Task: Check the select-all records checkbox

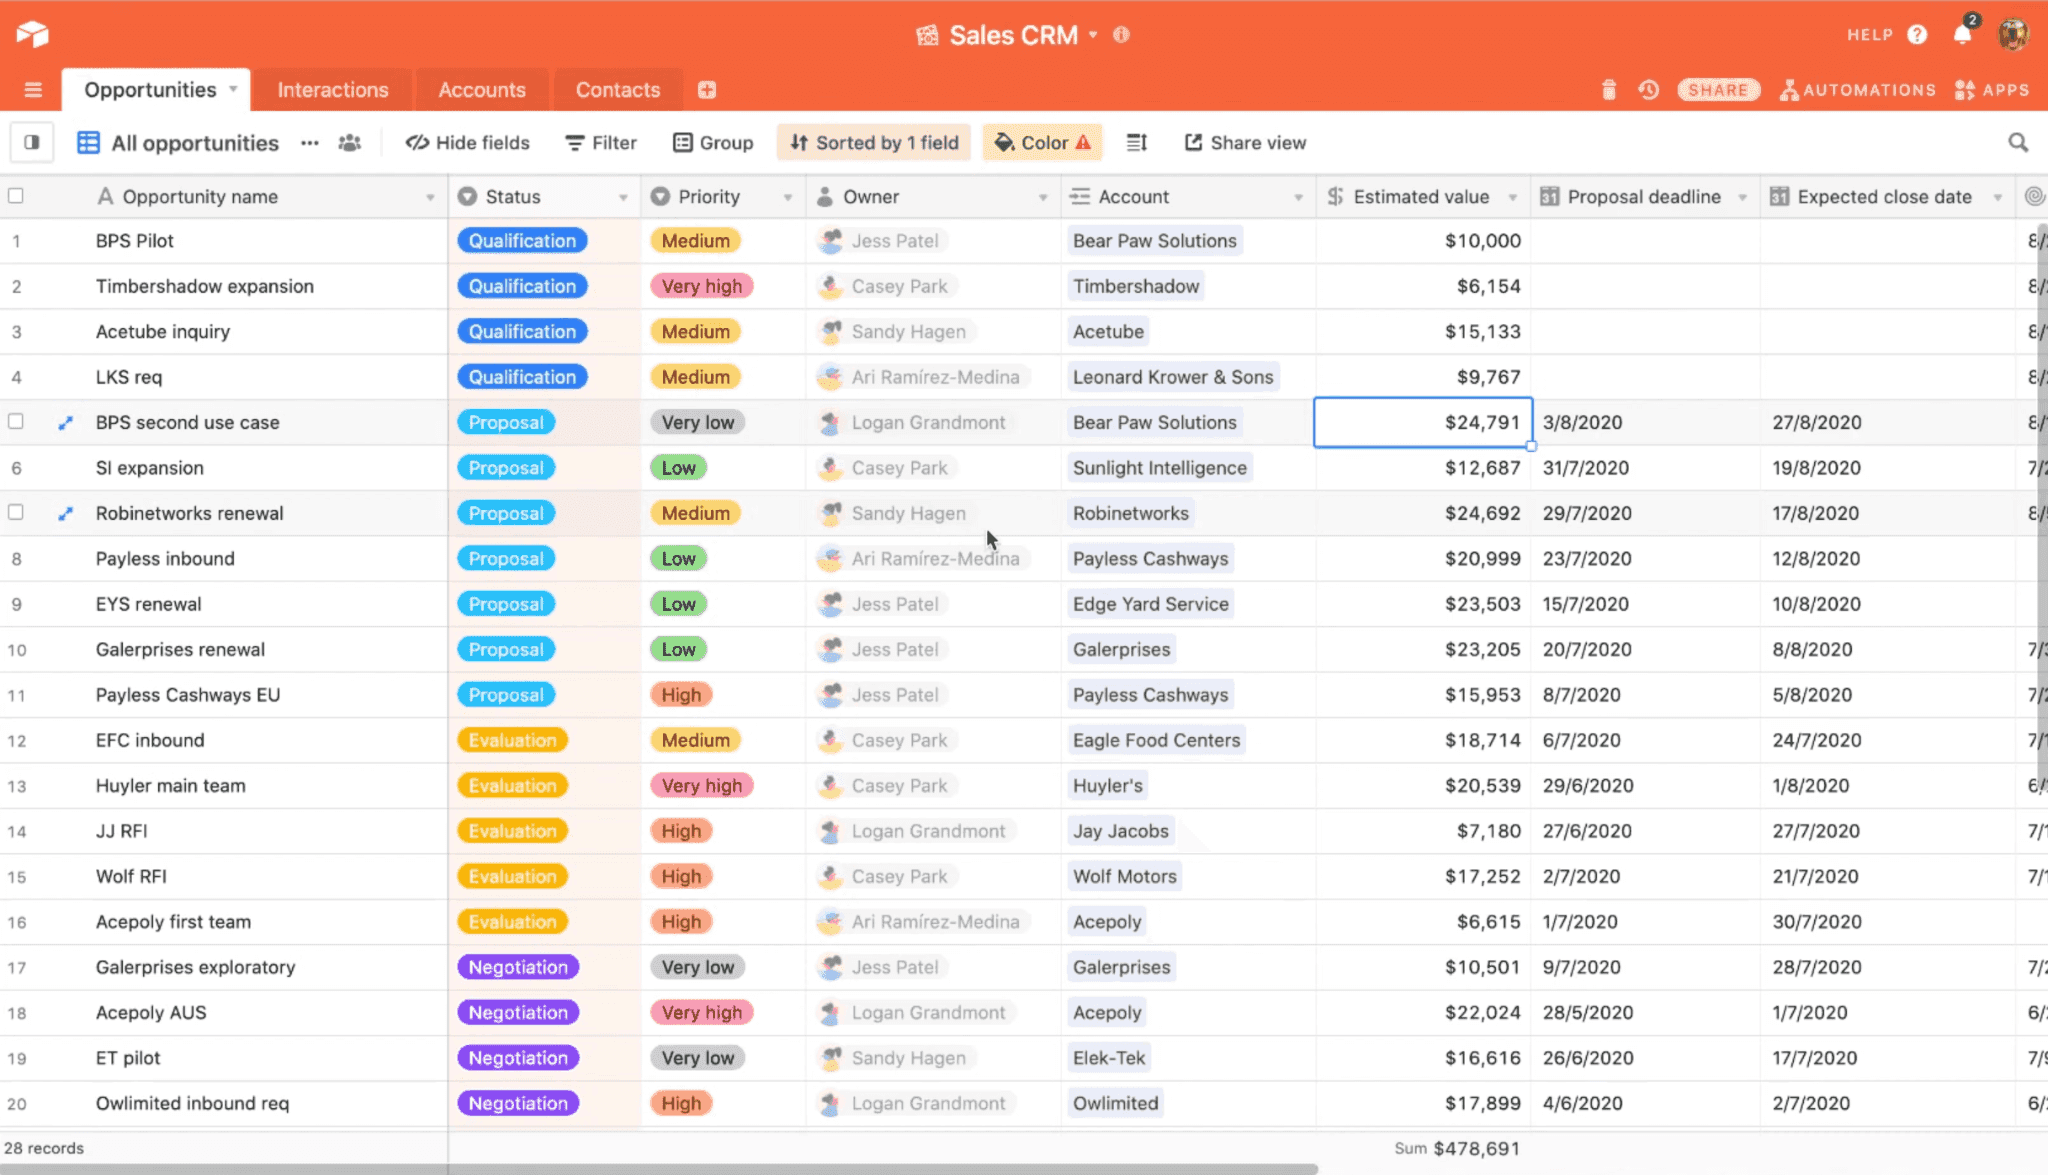Action: click(16, 196)
